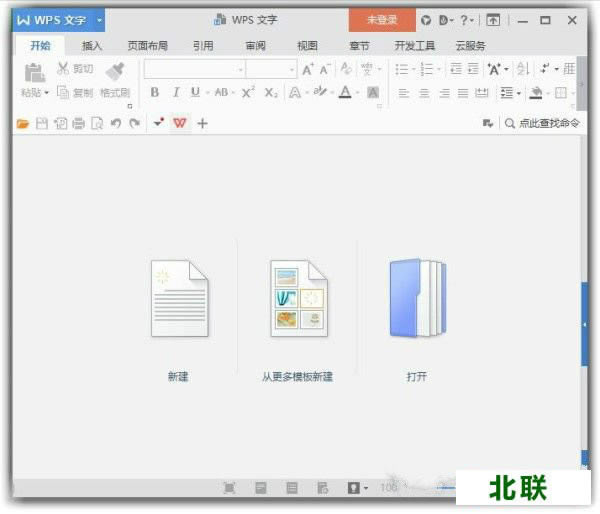
Task: Open the 开始 tab
Action: click(40, 46)
